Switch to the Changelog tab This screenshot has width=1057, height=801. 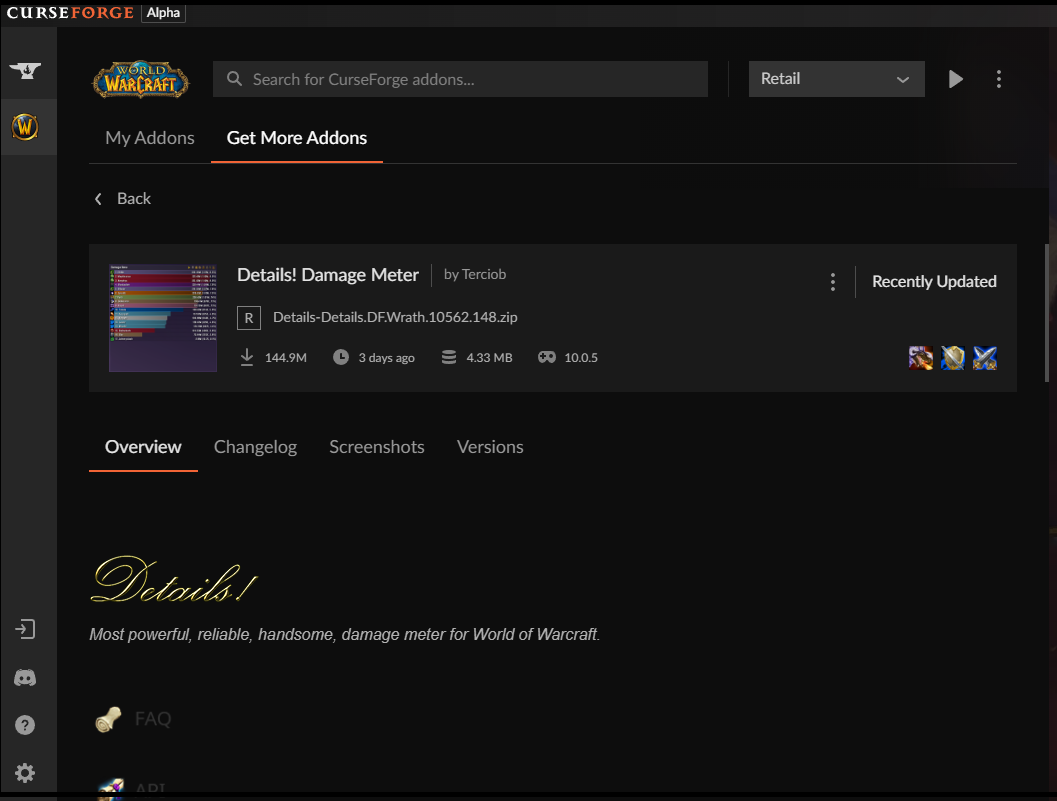[255, 447]
